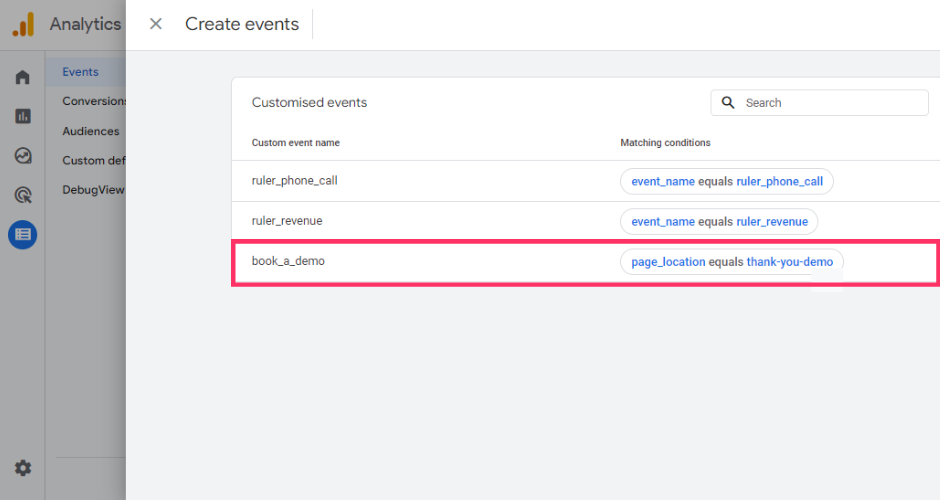Open the Reports bar chart icon
Viewport: 940px width, 500px height.
coord(22,116)
